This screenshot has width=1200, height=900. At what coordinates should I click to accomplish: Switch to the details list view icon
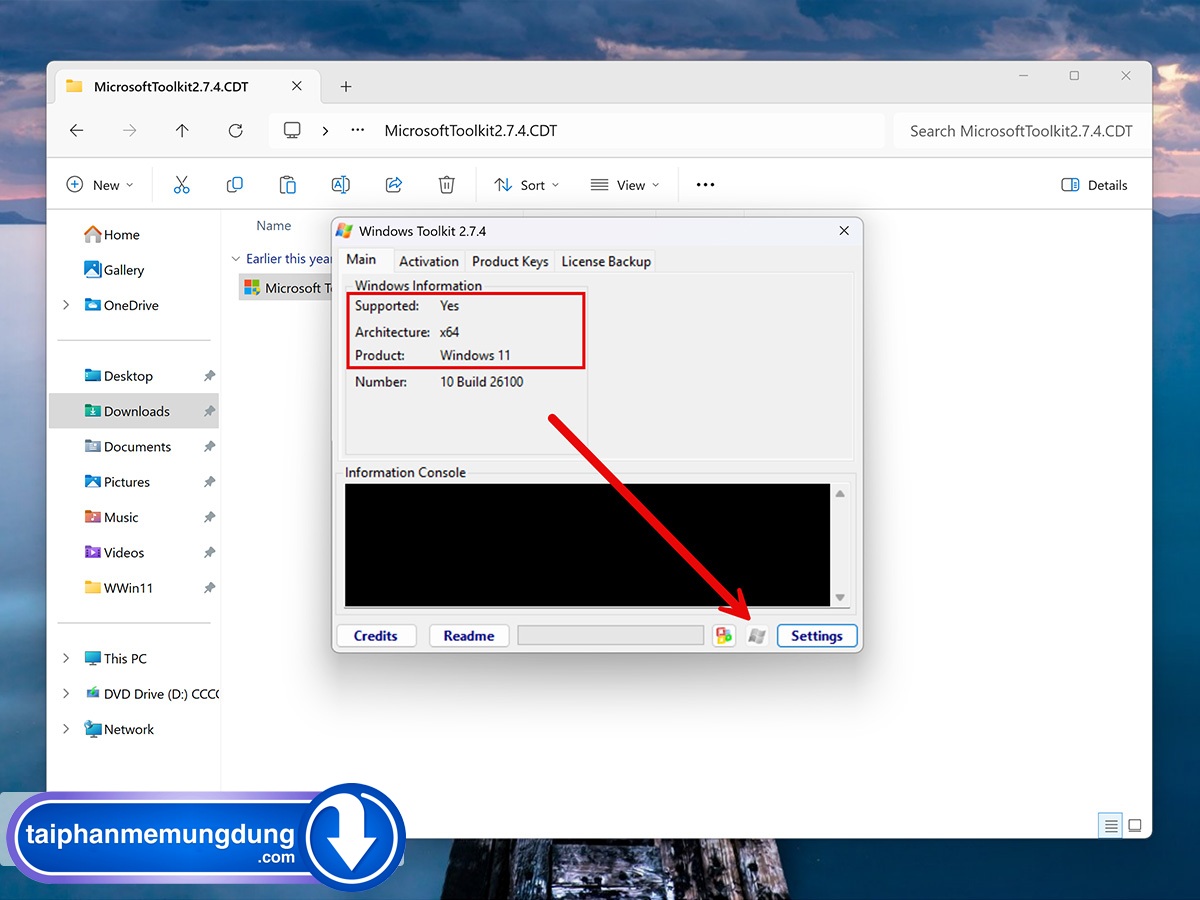[x=1110, y=825]
